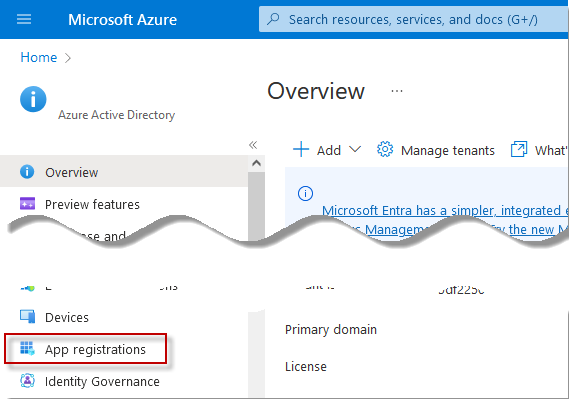This screenshot has height=399, width=569.
Task: Click the Preview features purple icon
Action: (27, 203)
